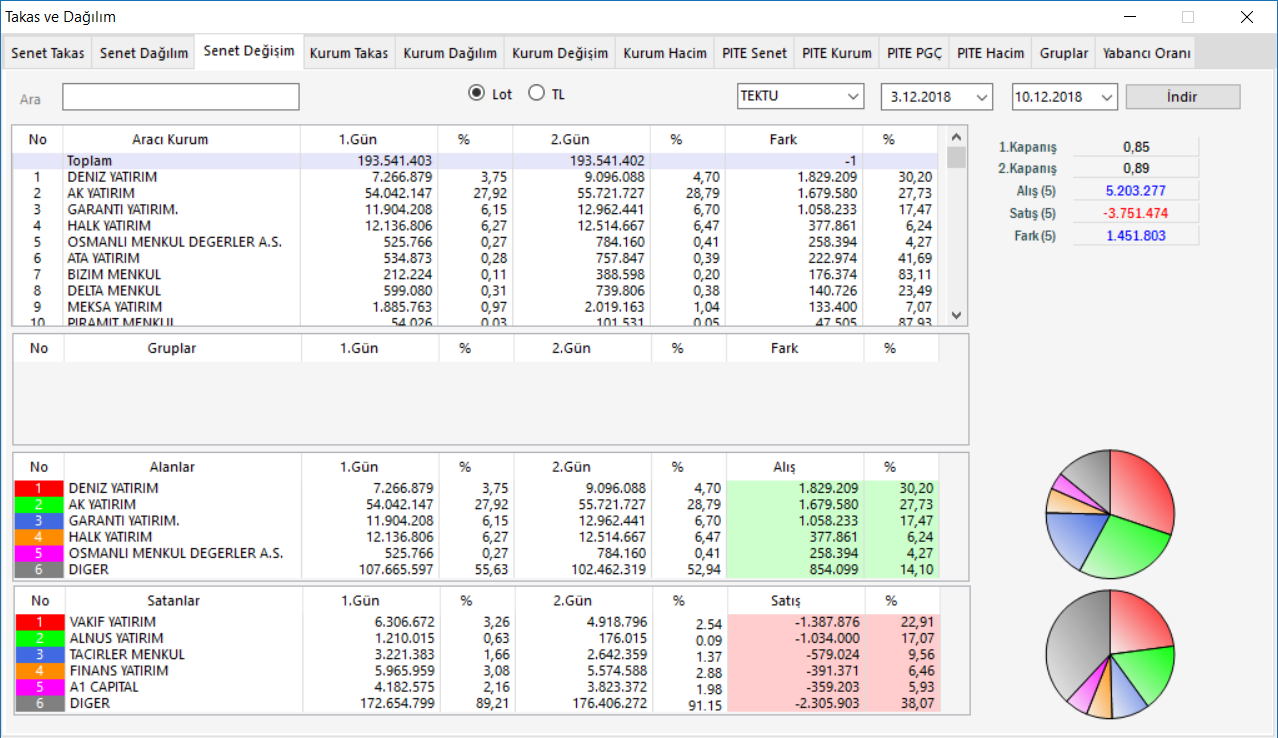Screen dimensions: 1278x738
Task: Click FINANS YATIRIM in Satanlar table
Action: (x=117, y=671)
